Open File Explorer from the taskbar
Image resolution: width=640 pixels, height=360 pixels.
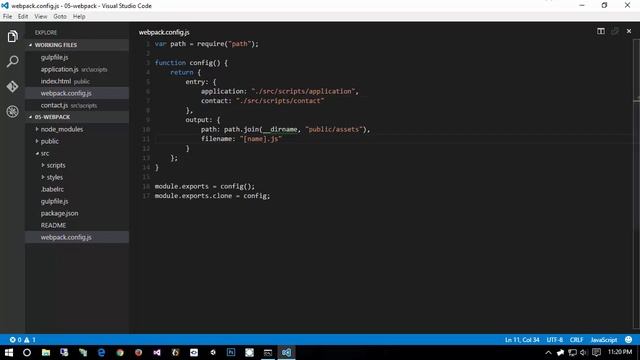46,352
